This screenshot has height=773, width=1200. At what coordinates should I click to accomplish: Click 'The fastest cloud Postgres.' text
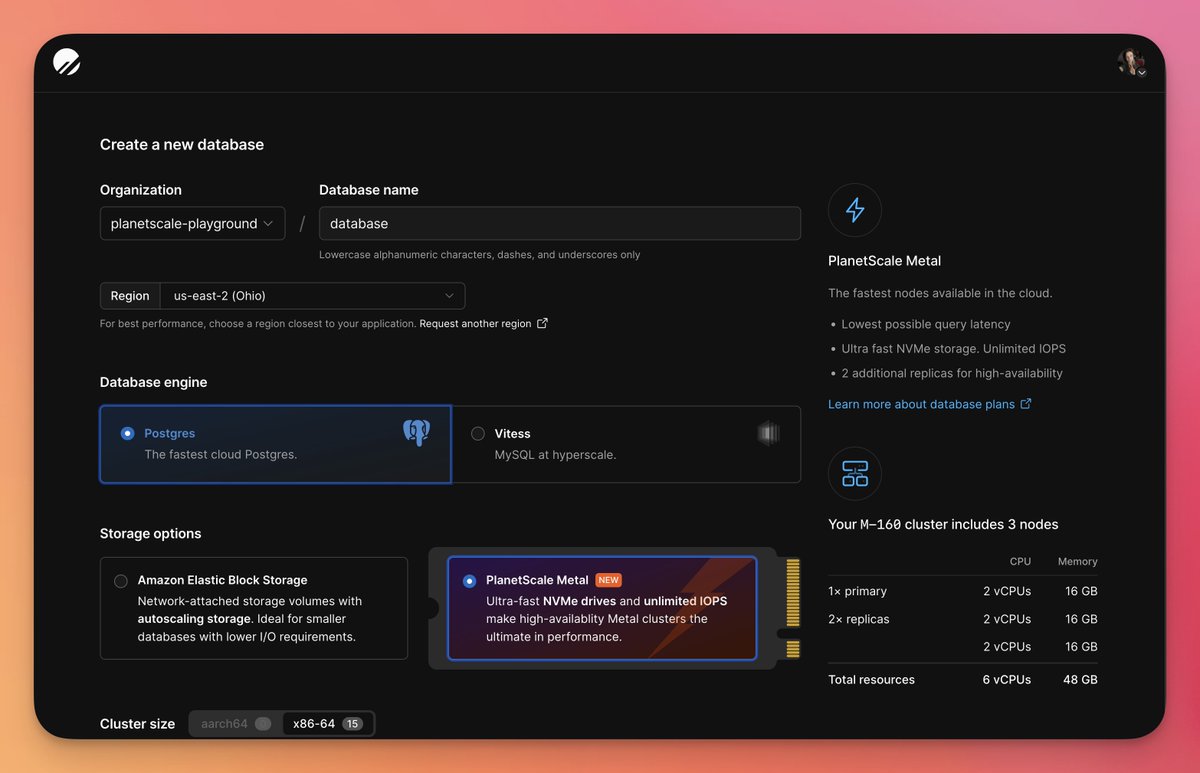click(221, 454)
